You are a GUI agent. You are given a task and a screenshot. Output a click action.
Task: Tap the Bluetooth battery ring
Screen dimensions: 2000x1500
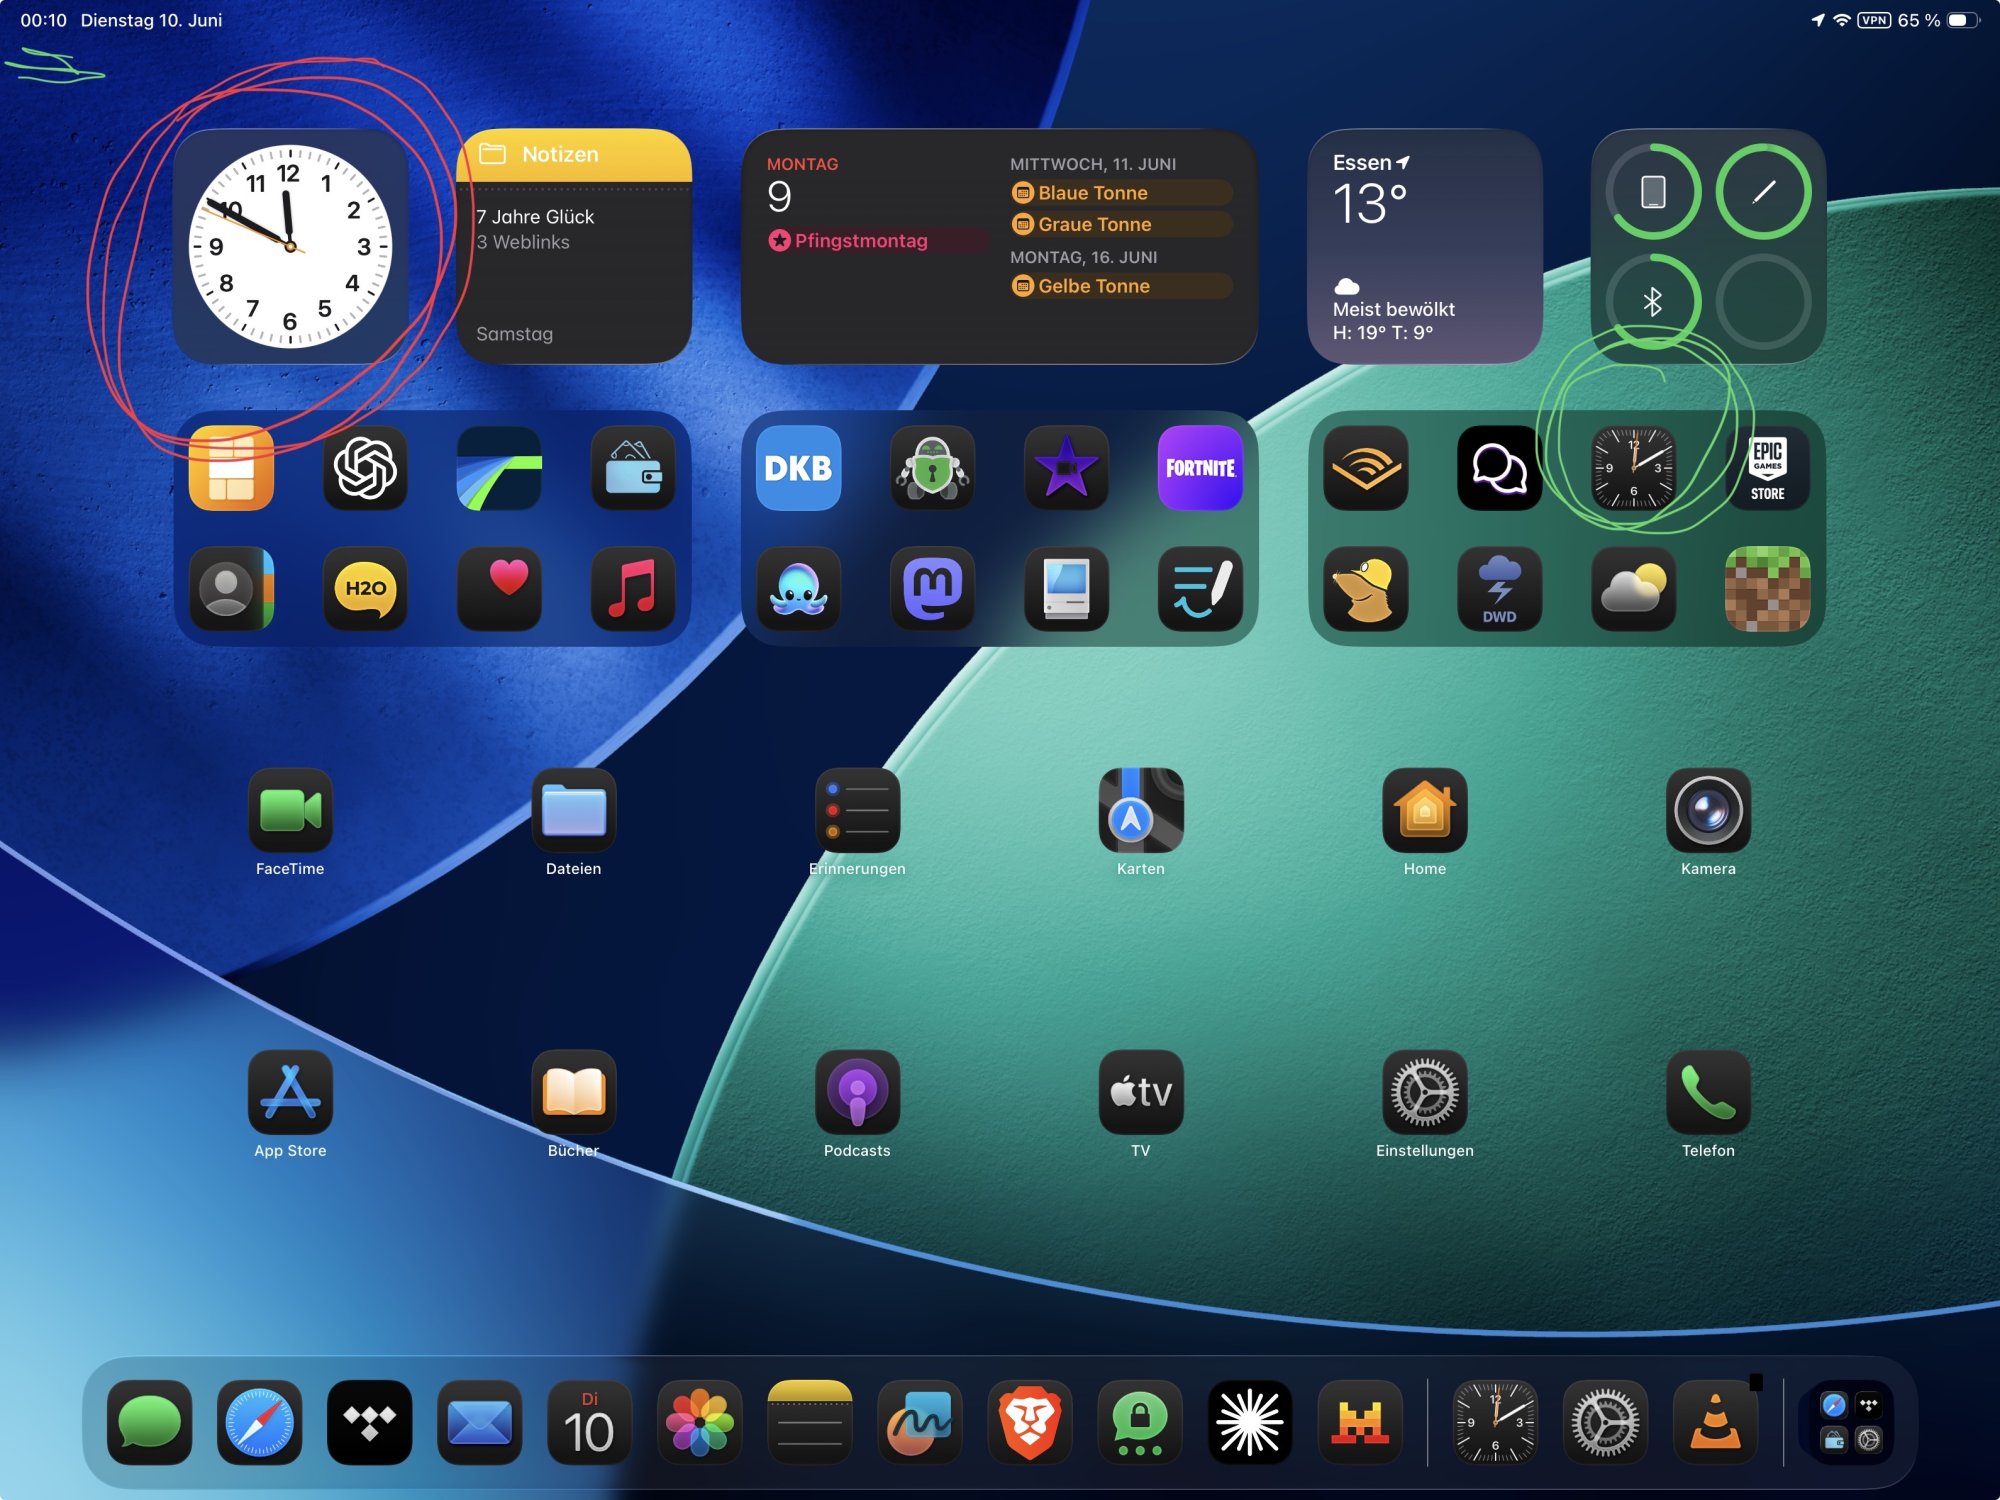click(1653, 301)
